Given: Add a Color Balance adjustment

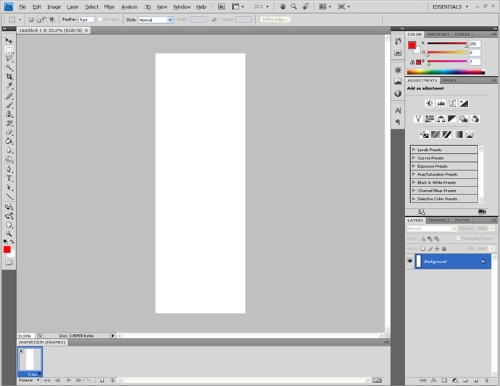Looking at the screenshot, I should pos(441,119).
